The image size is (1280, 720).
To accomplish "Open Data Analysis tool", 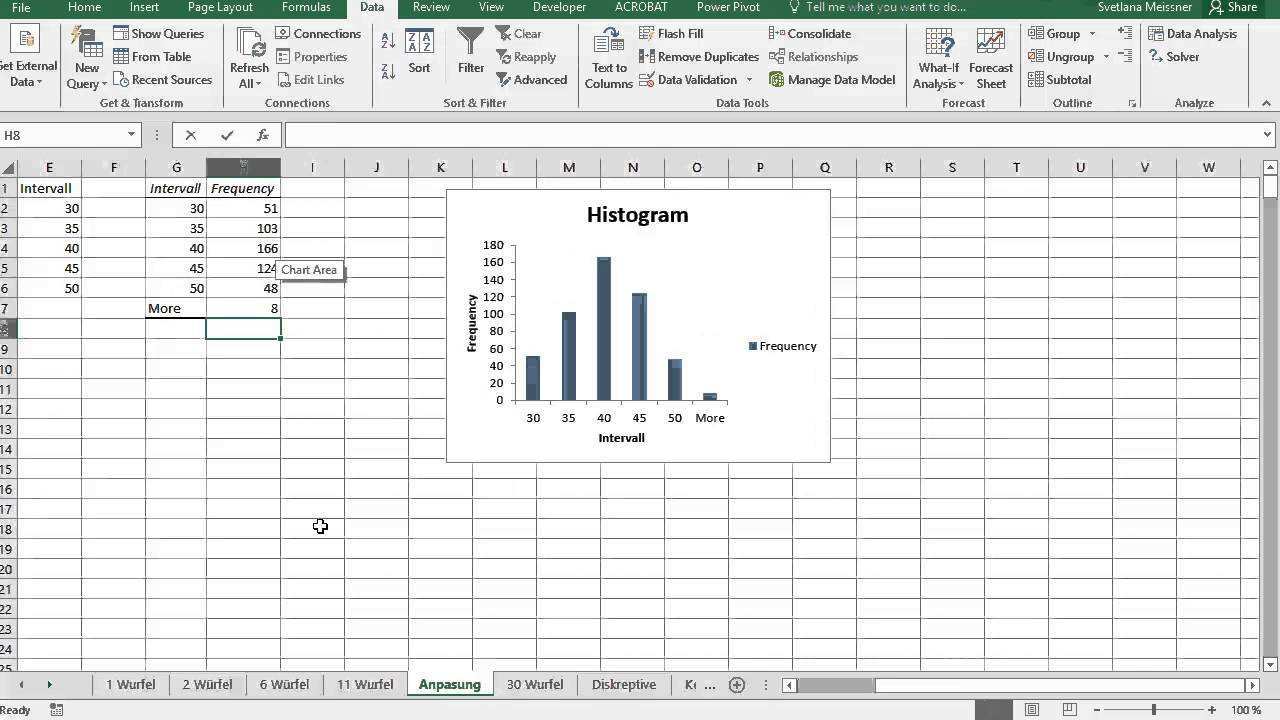I will 1192,34.
